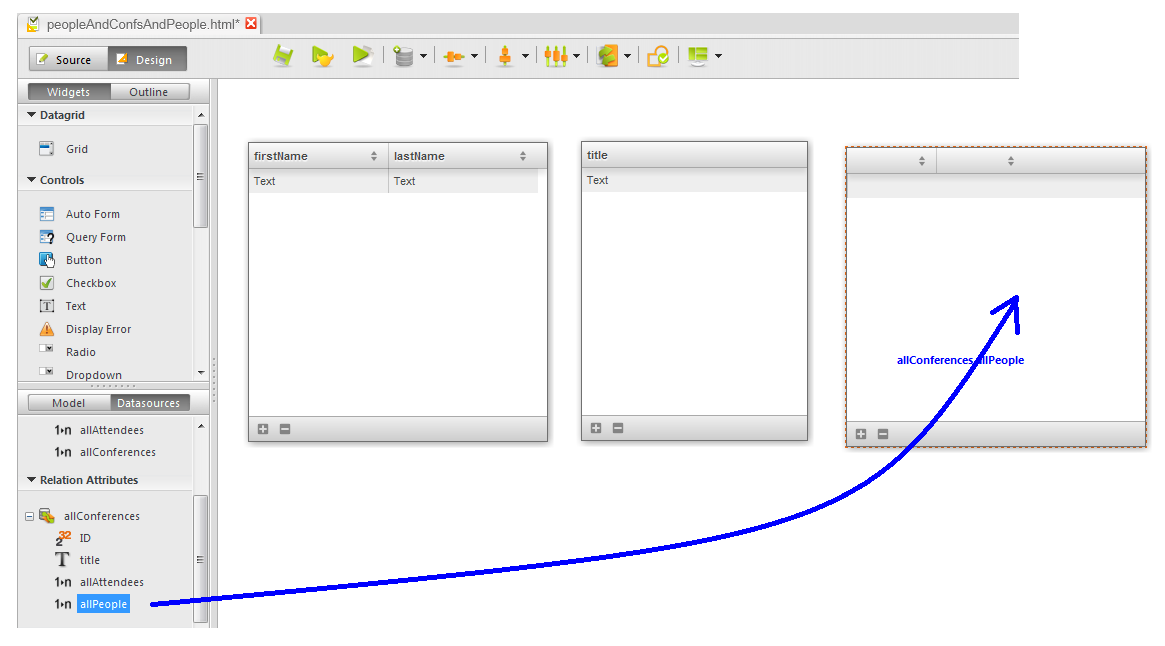Close the peopleAndConfsAndPeople.html tab
The width and height of the screenshot is (1165, 646).
[x=251, y=23]
